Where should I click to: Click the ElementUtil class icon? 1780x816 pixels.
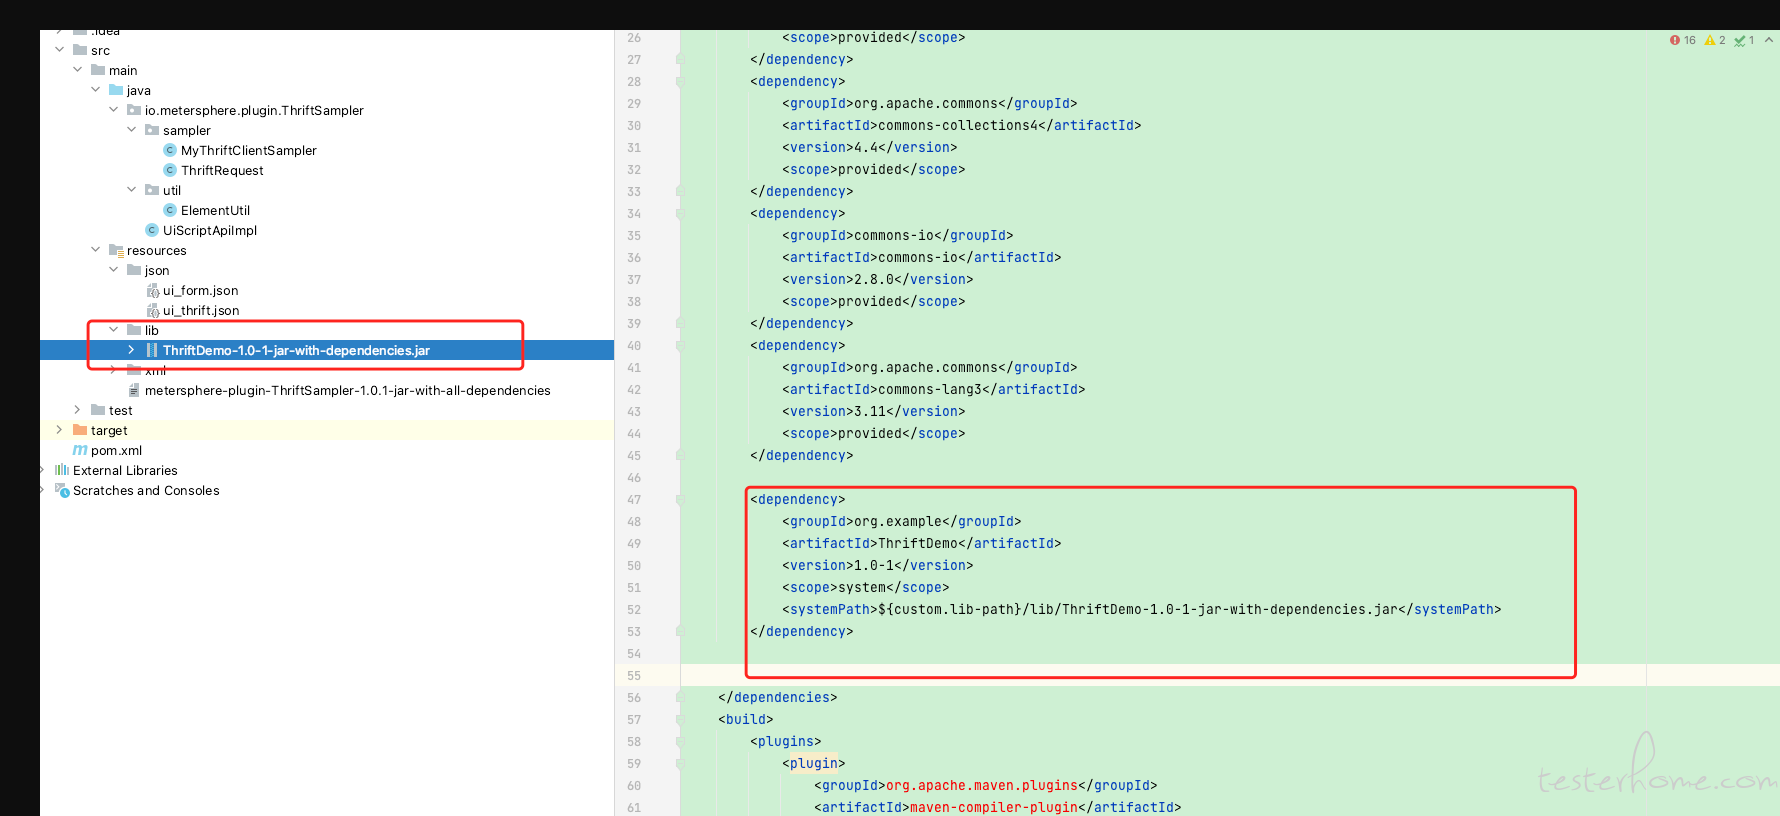170,210
